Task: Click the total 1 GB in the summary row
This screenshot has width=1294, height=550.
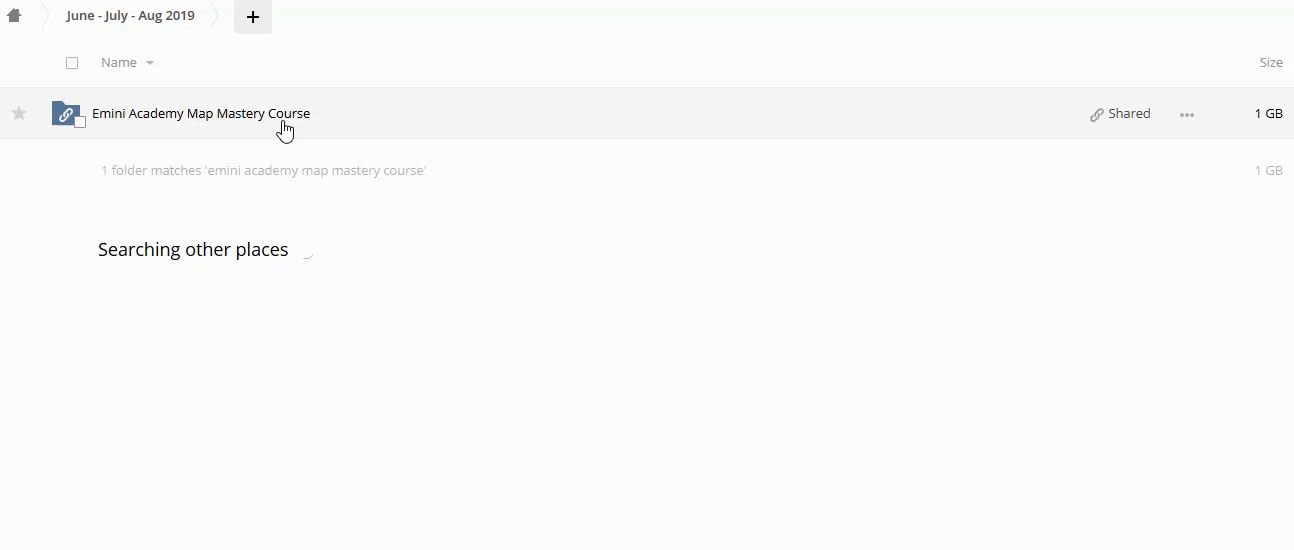Action: point(1269,170)
